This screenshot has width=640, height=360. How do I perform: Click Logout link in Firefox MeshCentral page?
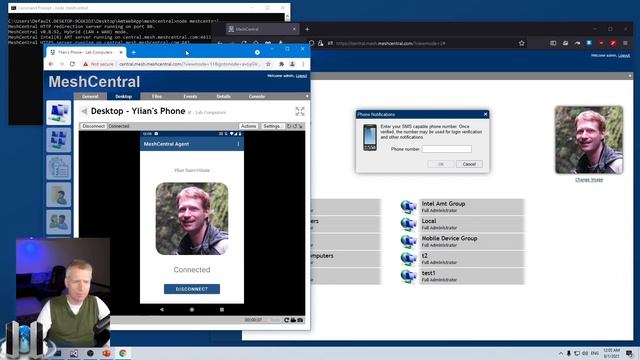[624, 56]
